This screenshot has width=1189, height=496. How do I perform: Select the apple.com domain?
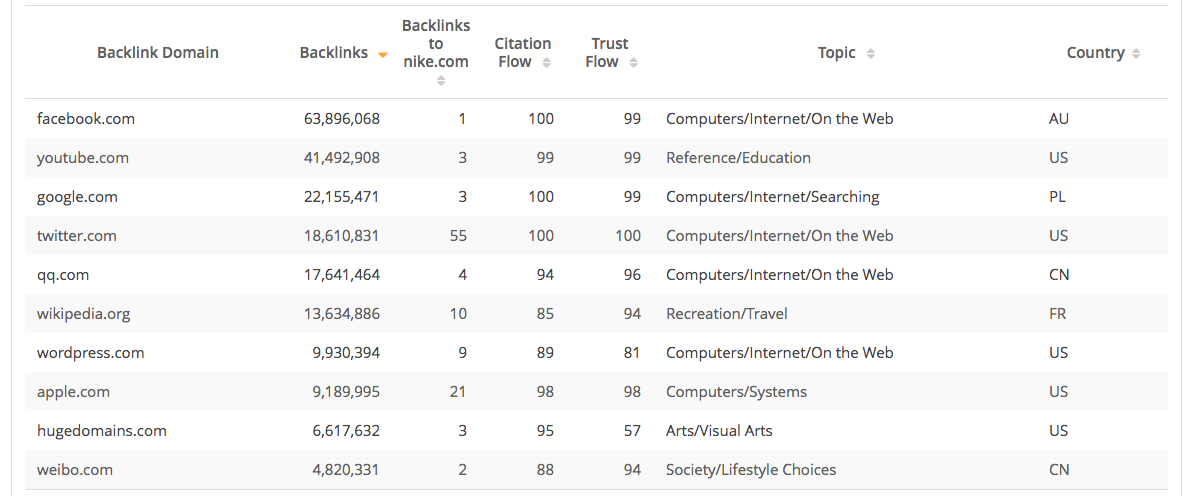pyautogui.click(x=73, y=391)
